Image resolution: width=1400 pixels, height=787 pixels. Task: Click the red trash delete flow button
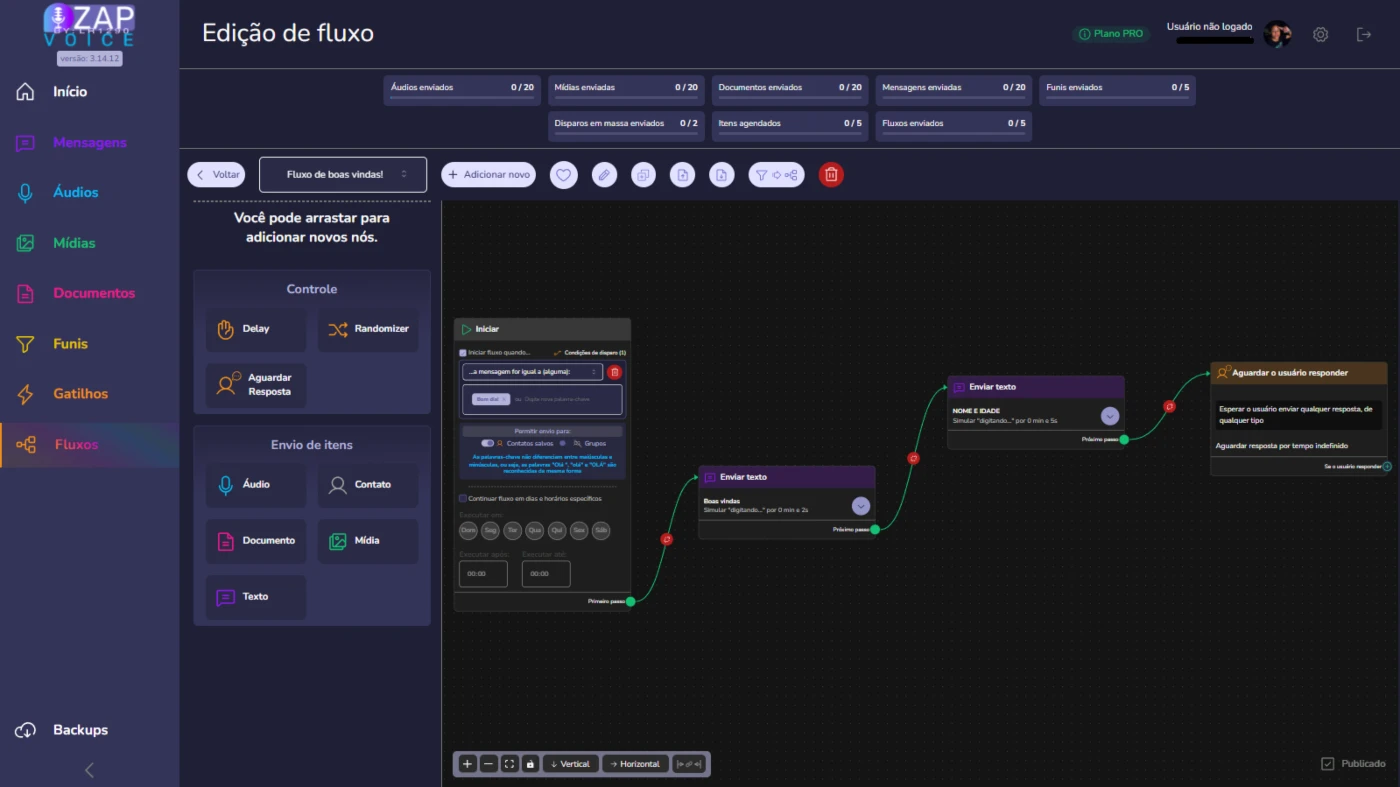coord(831,175)
